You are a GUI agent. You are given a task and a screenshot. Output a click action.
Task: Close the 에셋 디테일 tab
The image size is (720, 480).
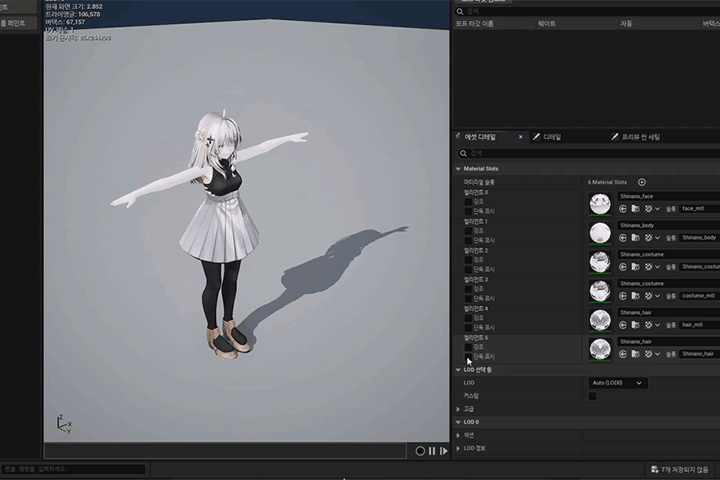click(x=520, y=137)
